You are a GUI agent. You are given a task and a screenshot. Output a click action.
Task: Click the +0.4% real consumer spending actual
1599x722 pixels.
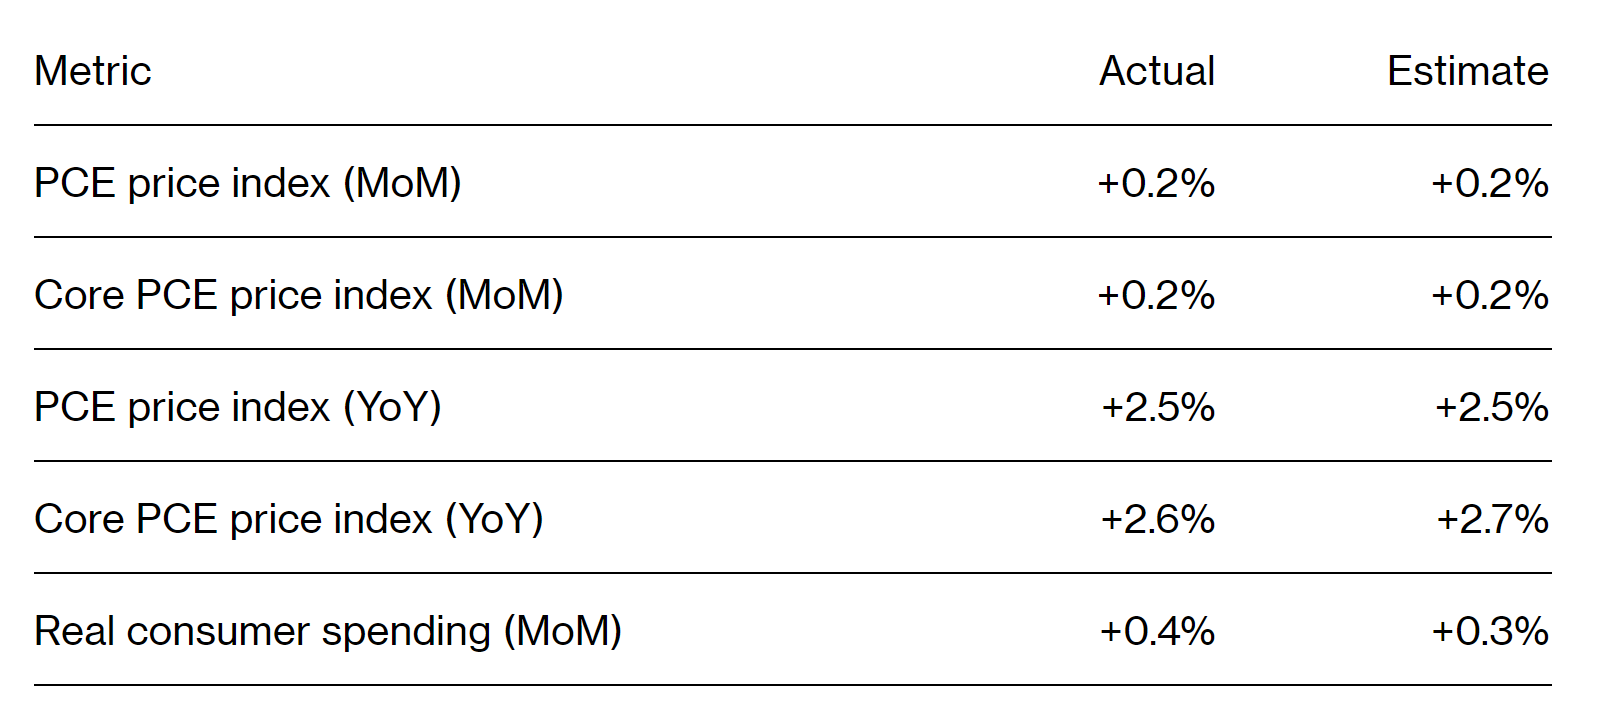click(x=1157, y=631)
